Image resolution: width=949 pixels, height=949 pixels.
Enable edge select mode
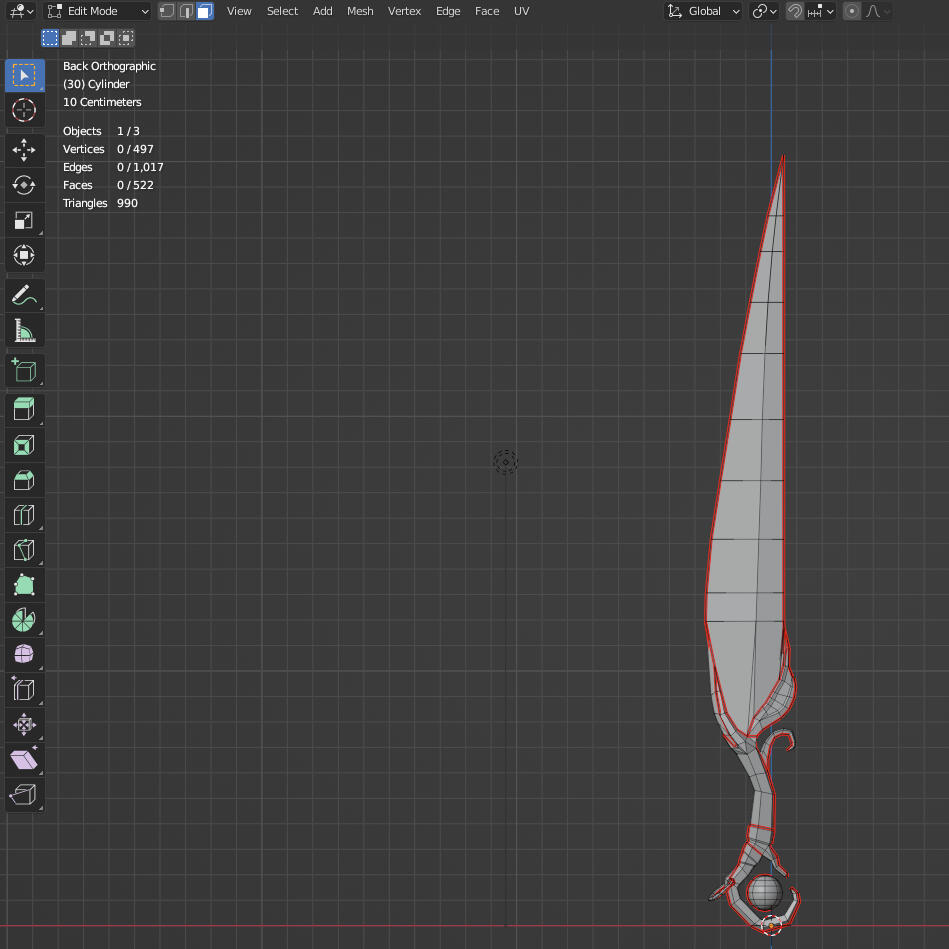click(186, 11)
